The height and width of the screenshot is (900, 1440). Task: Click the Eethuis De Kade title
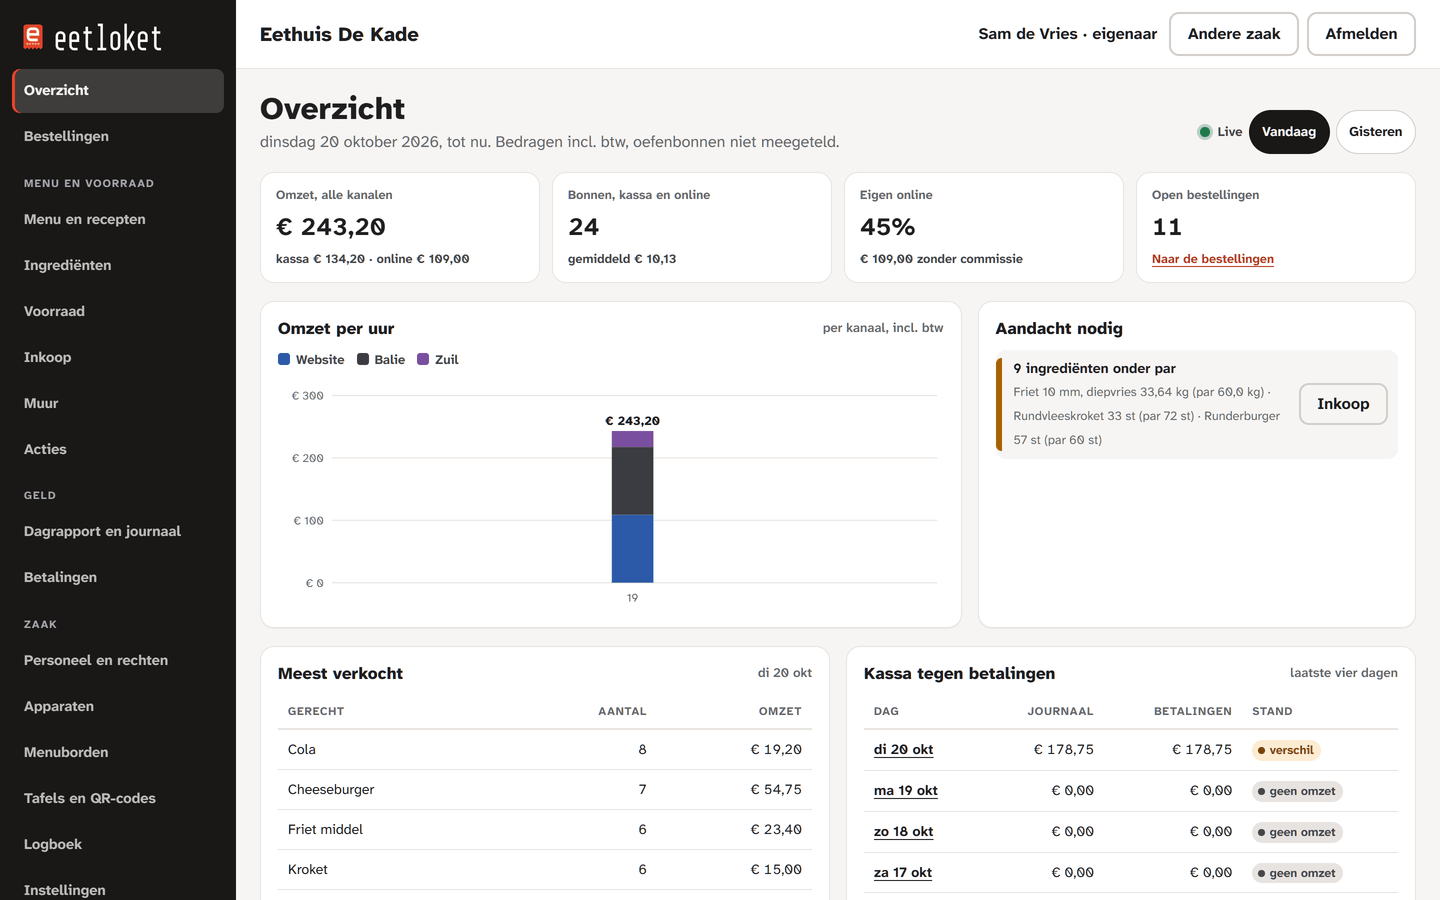click(339, 34)
